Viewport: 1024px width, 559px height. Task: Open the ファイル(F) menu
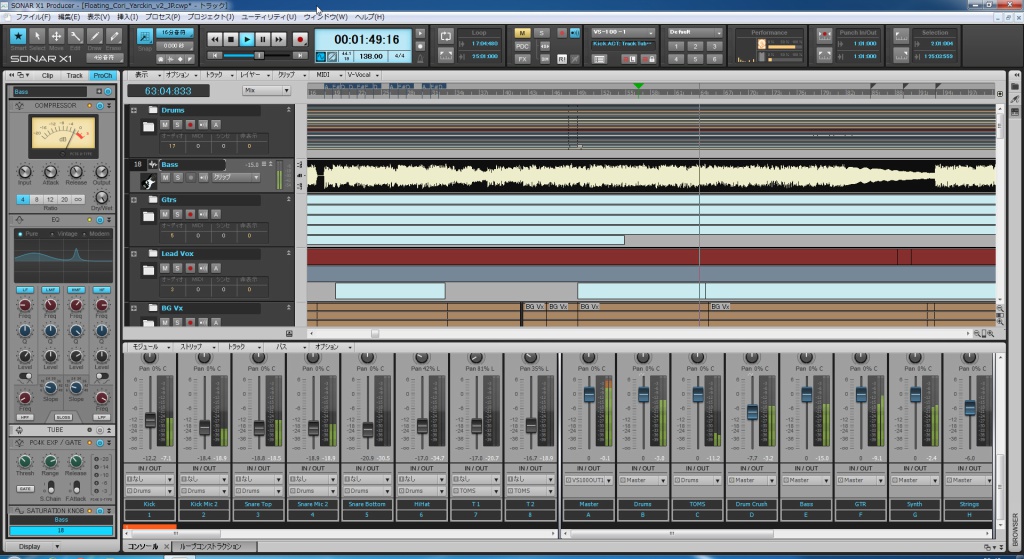33,17
